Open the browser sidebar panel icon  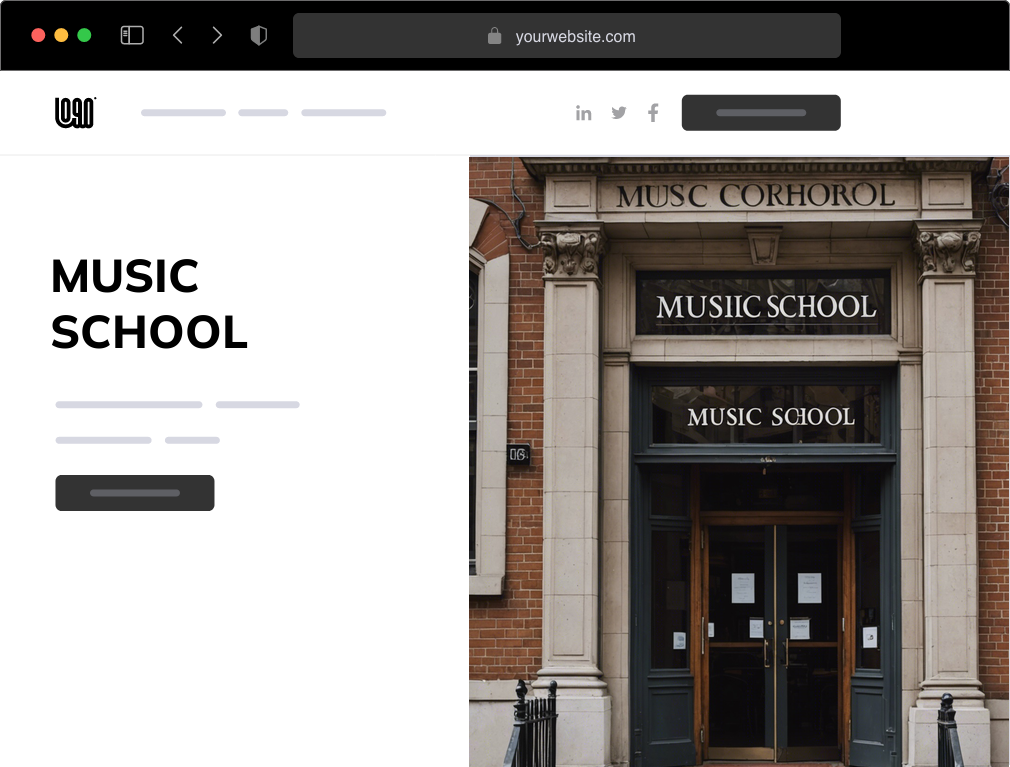point(131,34)
